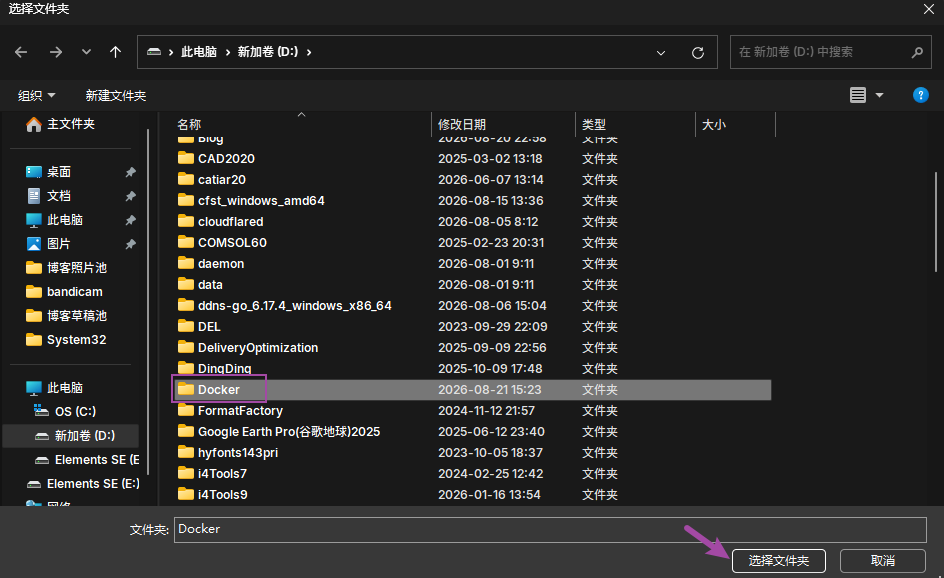
Task: Select OS (C:) drive in sidebar
Action: 75,412
